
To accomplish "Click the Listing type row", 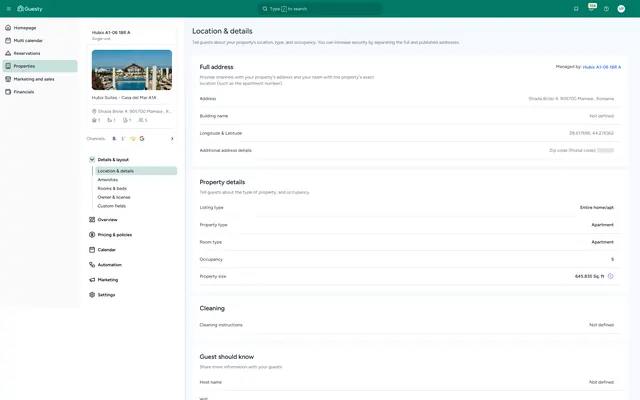I will 409,207.
